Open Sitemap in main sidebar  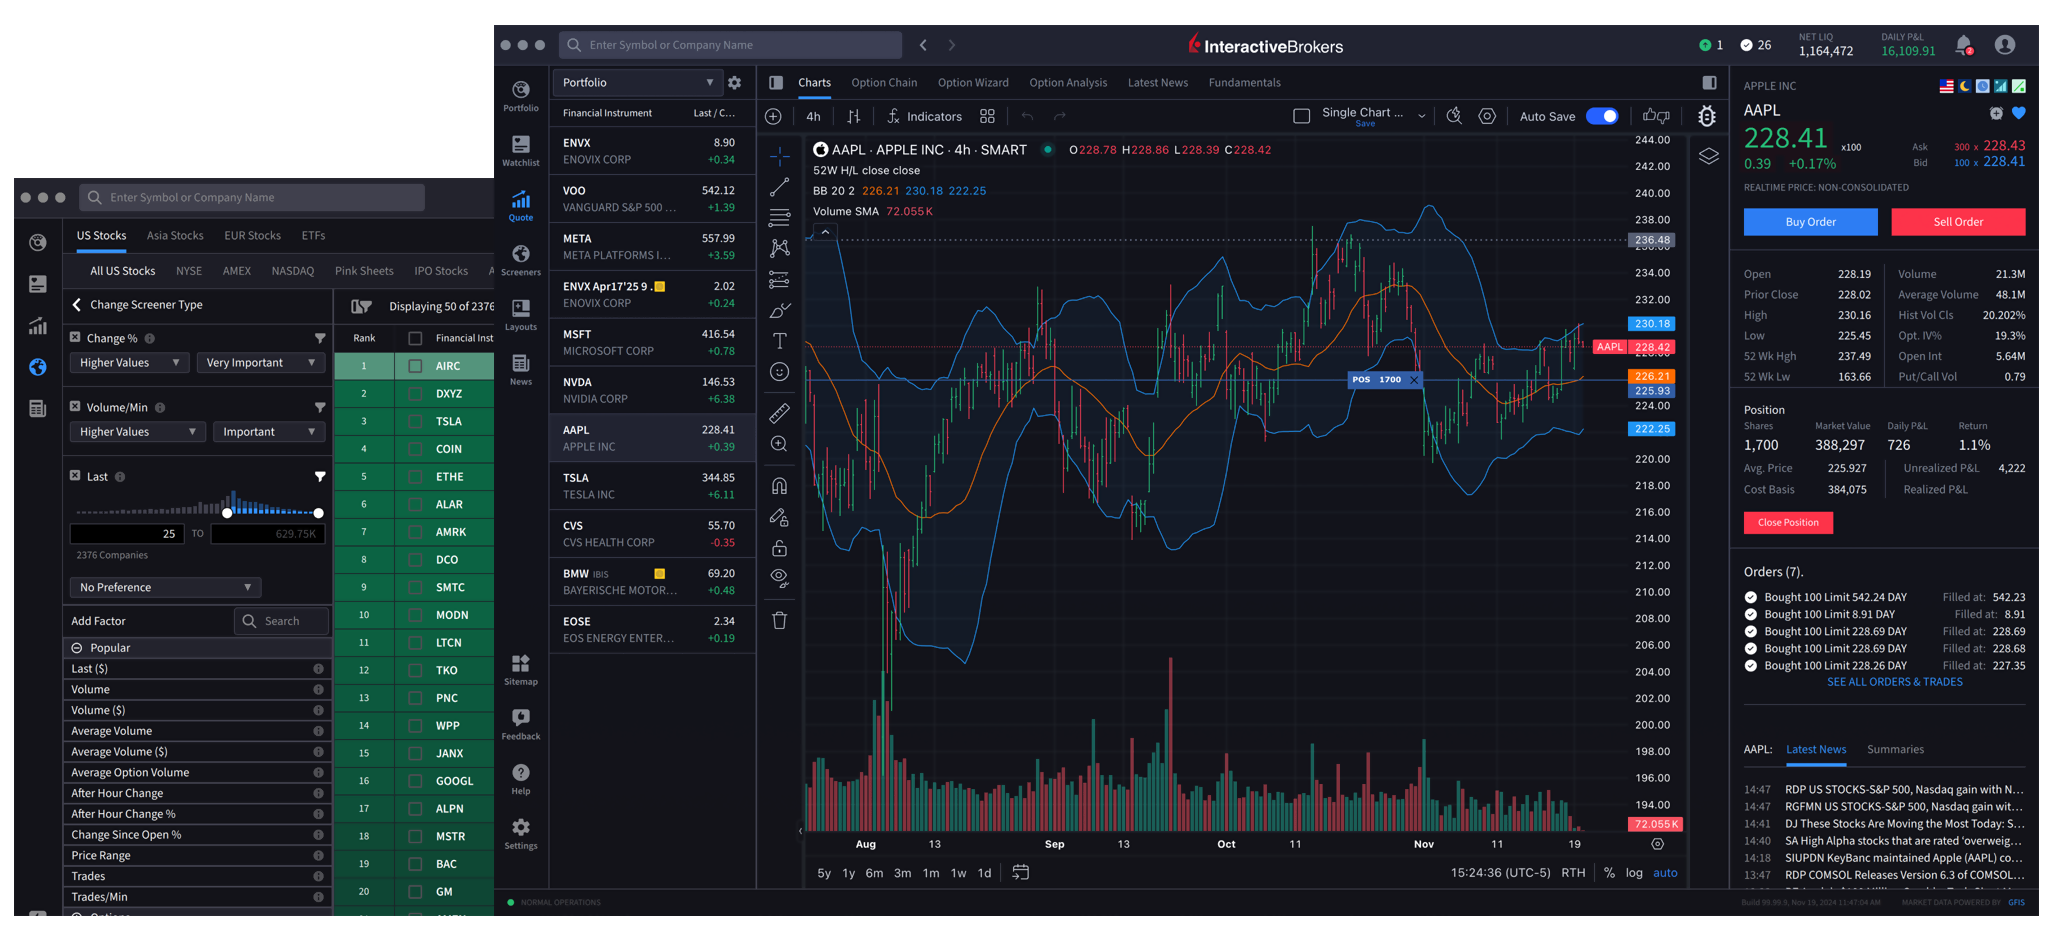521,670
